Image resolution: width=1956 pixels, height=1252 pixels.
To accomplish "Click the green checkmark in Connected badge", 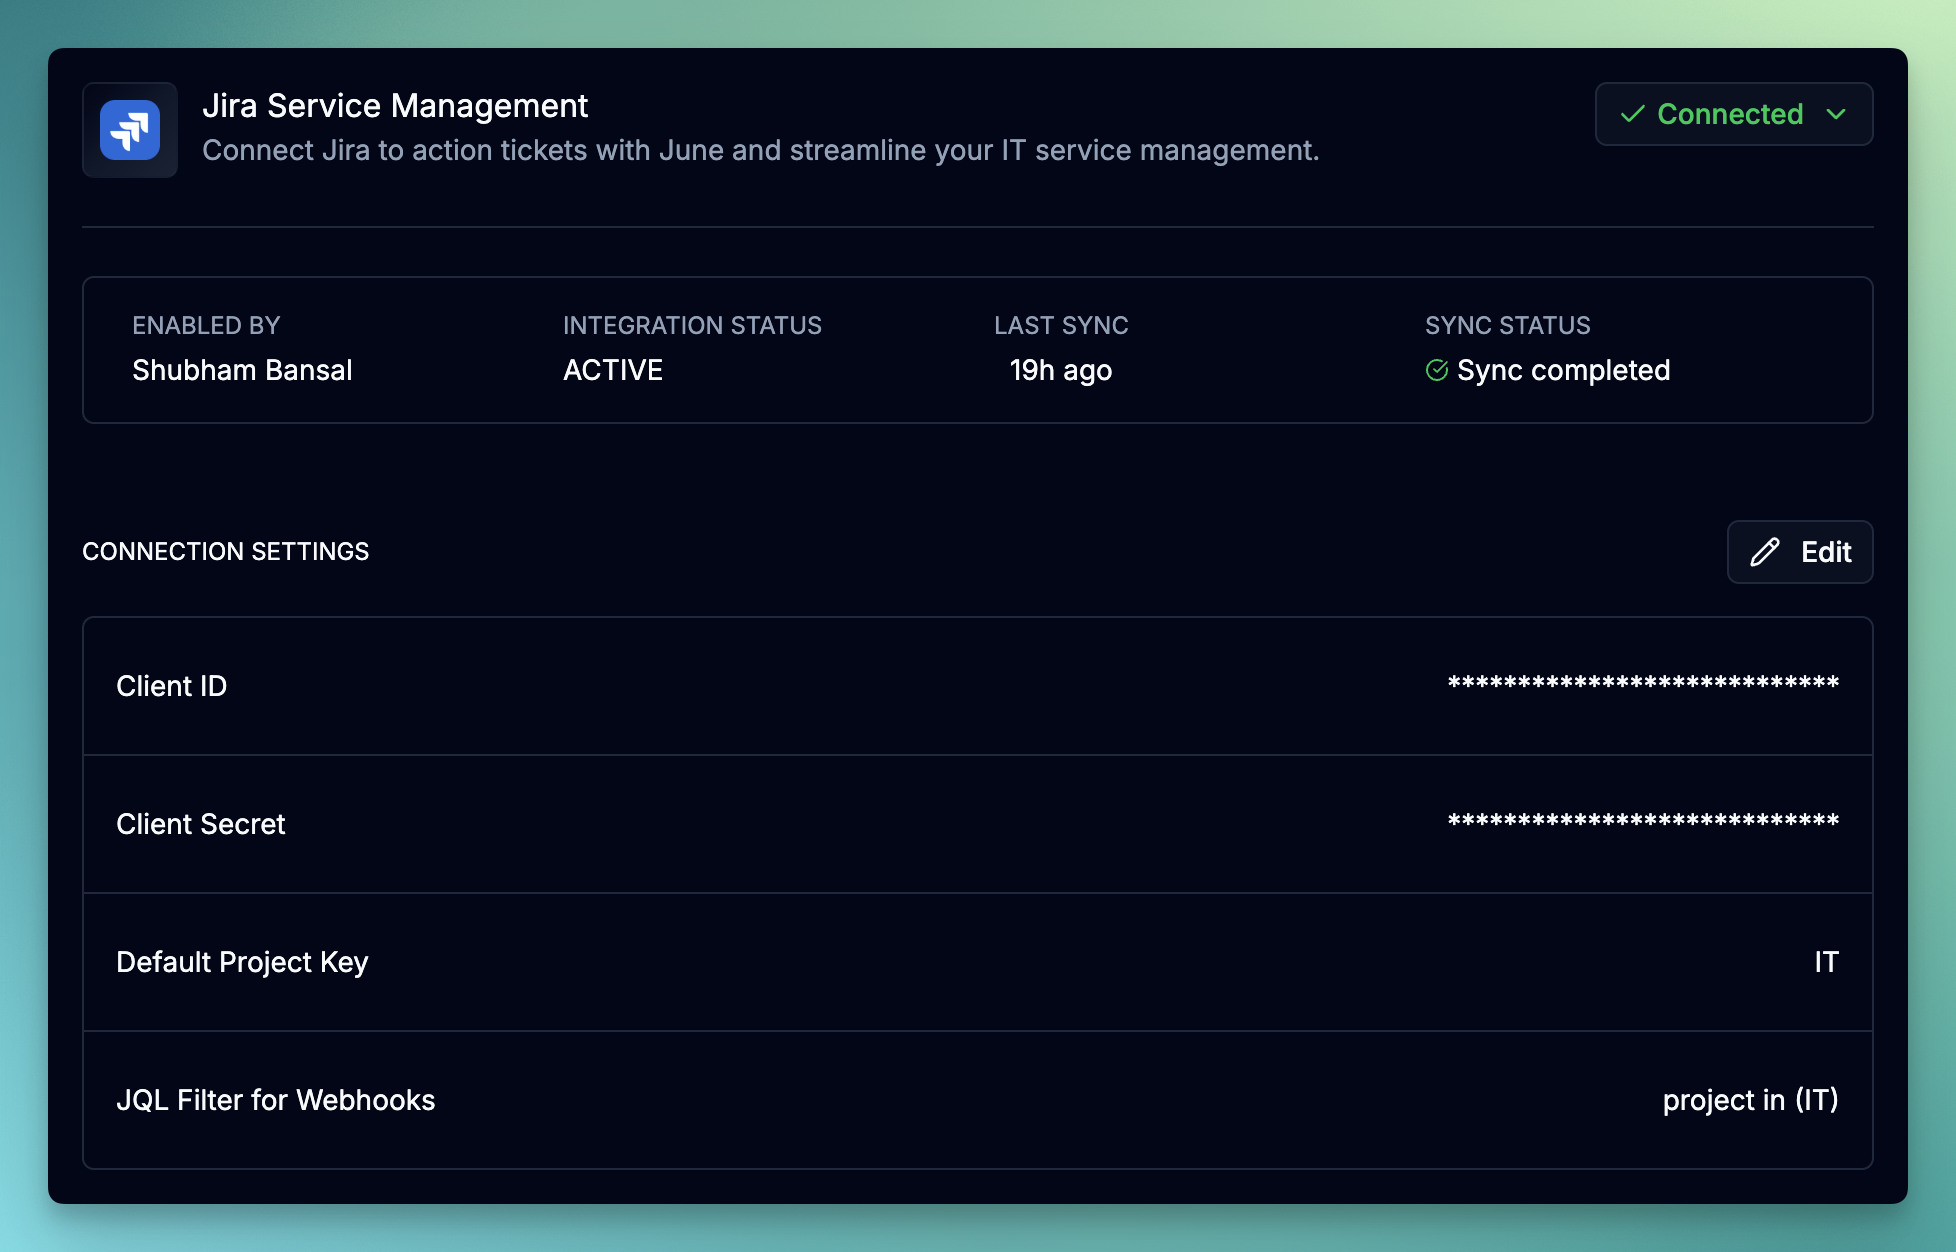I will pyautogui.click(x=1633, y=114).
